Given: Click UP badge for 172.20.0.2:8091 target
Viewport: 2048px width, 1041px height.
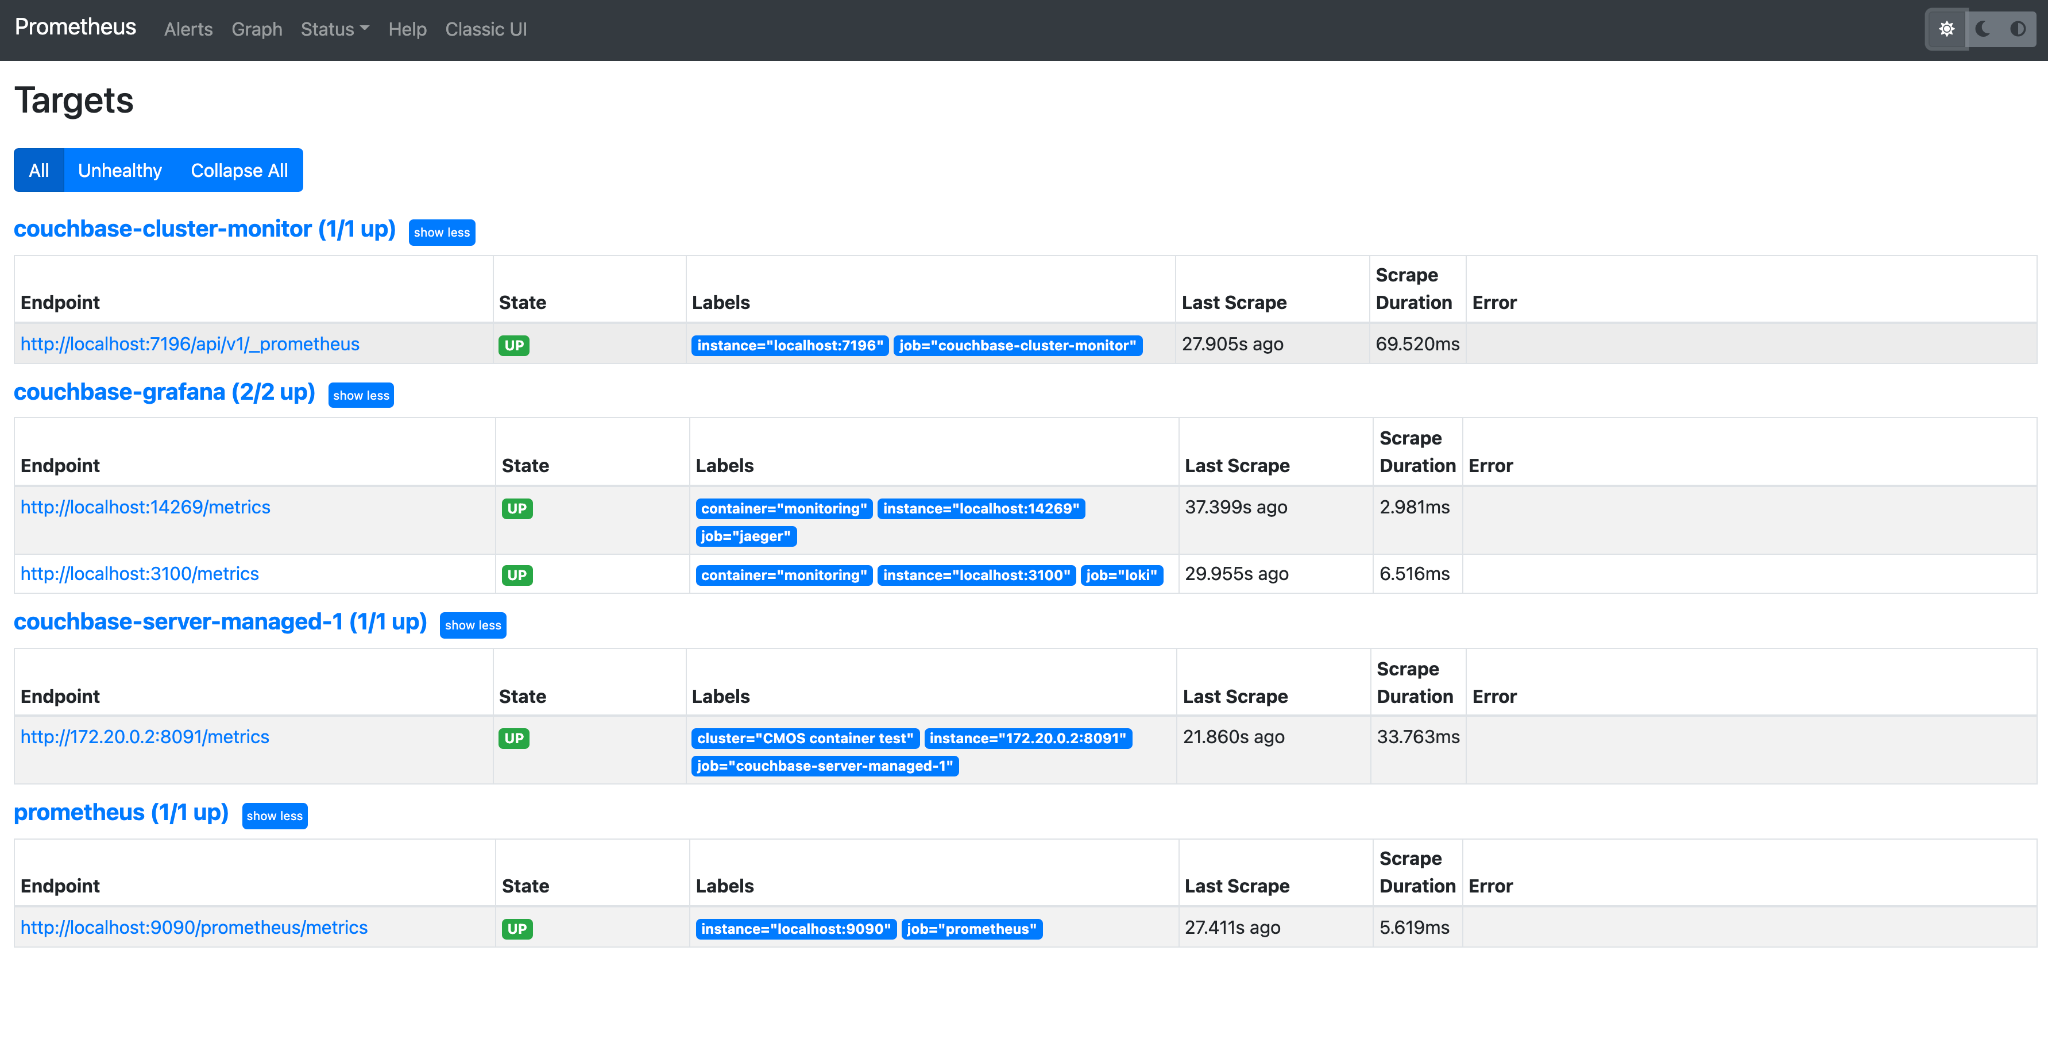Looking at the screenshot, I should 514,738.
